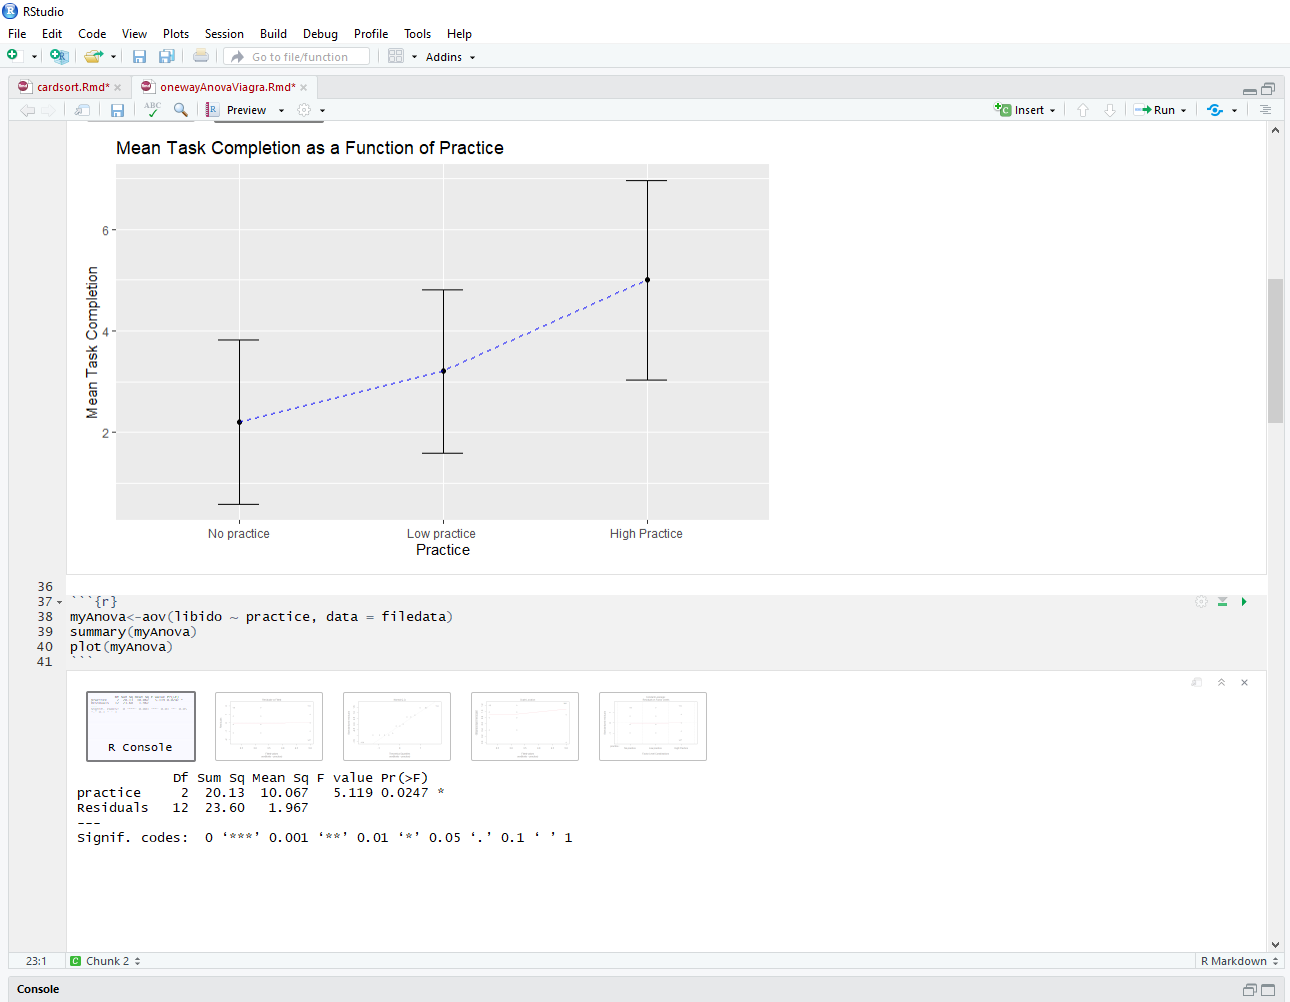This screenshot has height=1002, width=1290.
Task: Open the Tools menu
Action: (x=417, y=34)
